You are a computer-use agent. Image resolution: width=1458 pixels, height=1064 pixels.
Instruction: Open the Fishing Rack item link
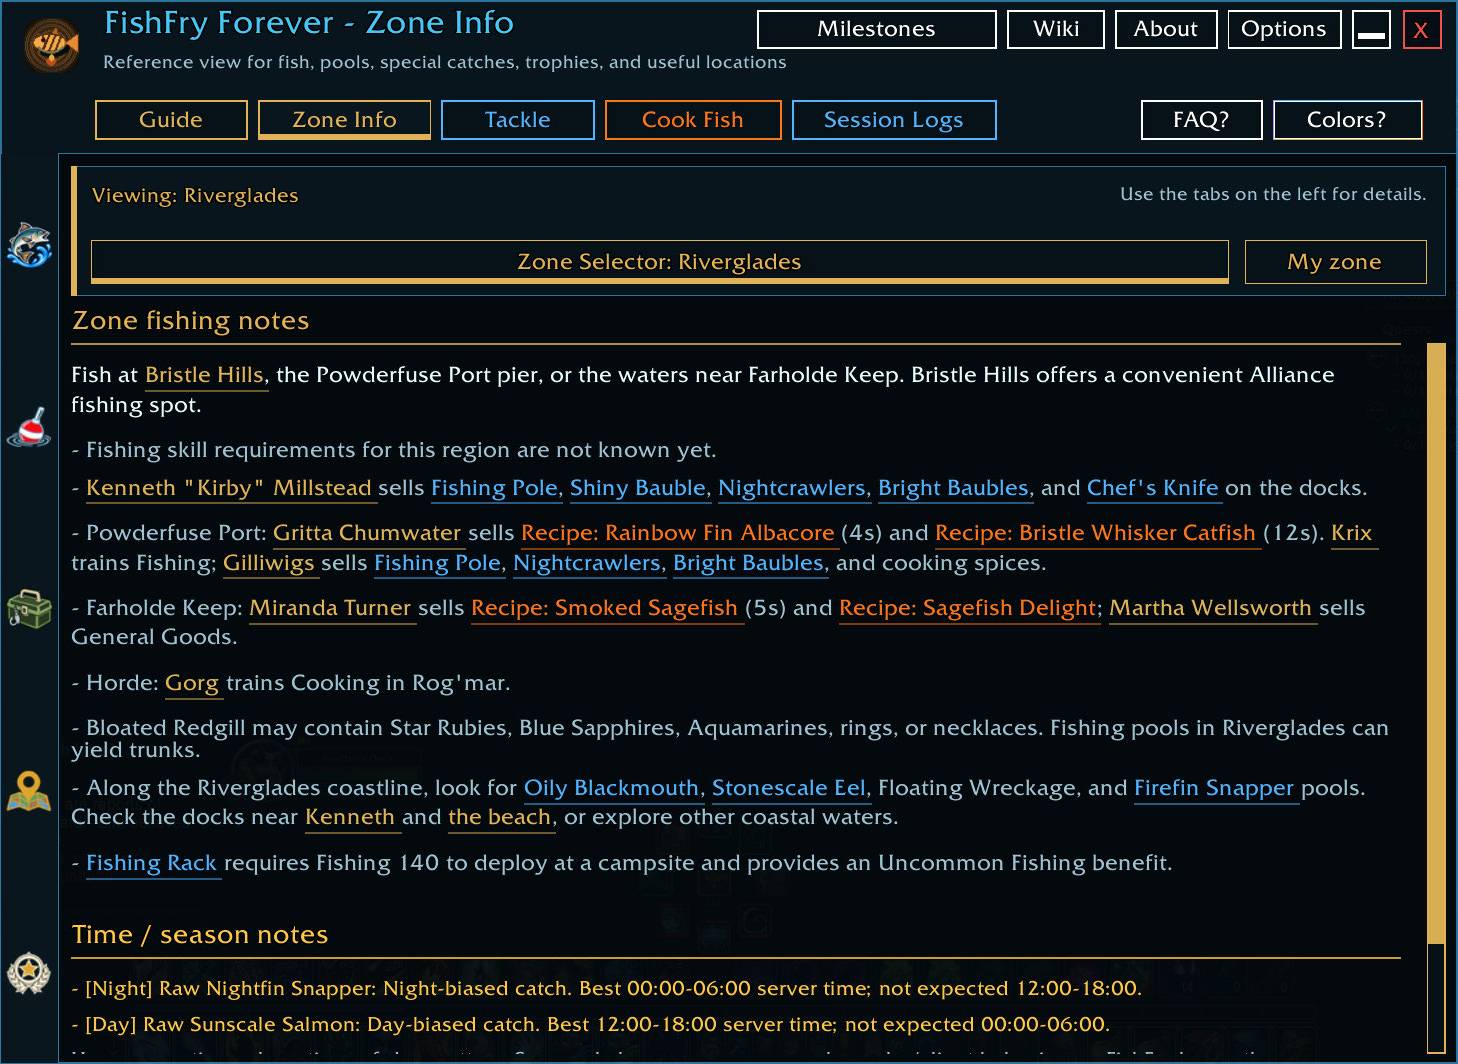coord(151,863)
